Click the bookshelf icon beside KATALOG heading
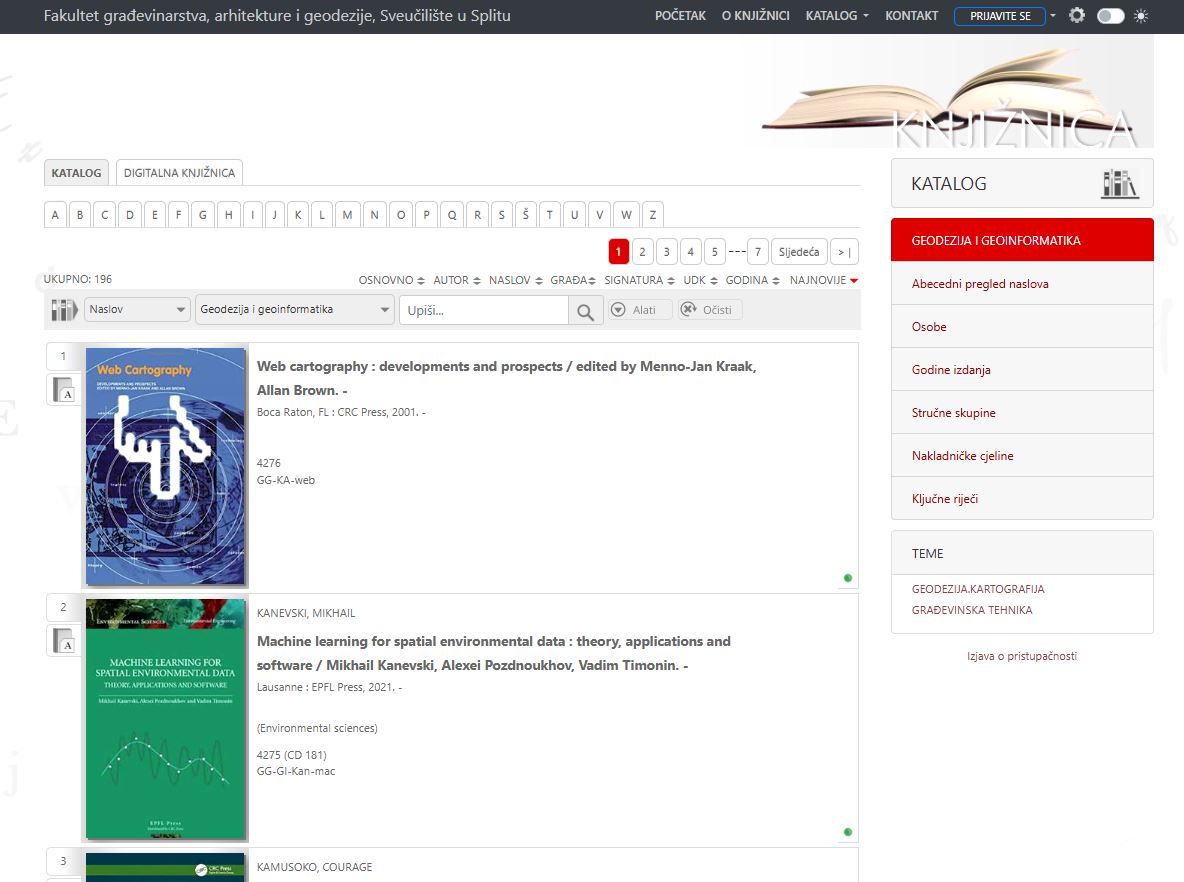The width and height of the screenshot is (1184, 882). coord(1119,184)
